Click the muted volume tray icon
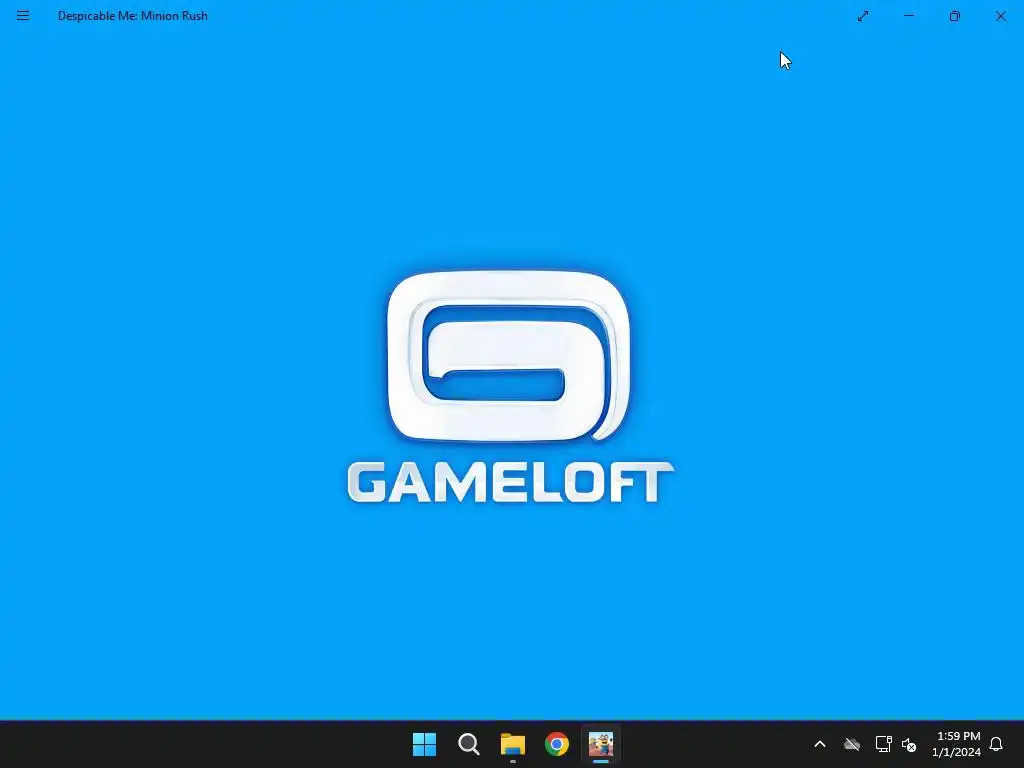The image size is (1024, 768). click(908, 744)
